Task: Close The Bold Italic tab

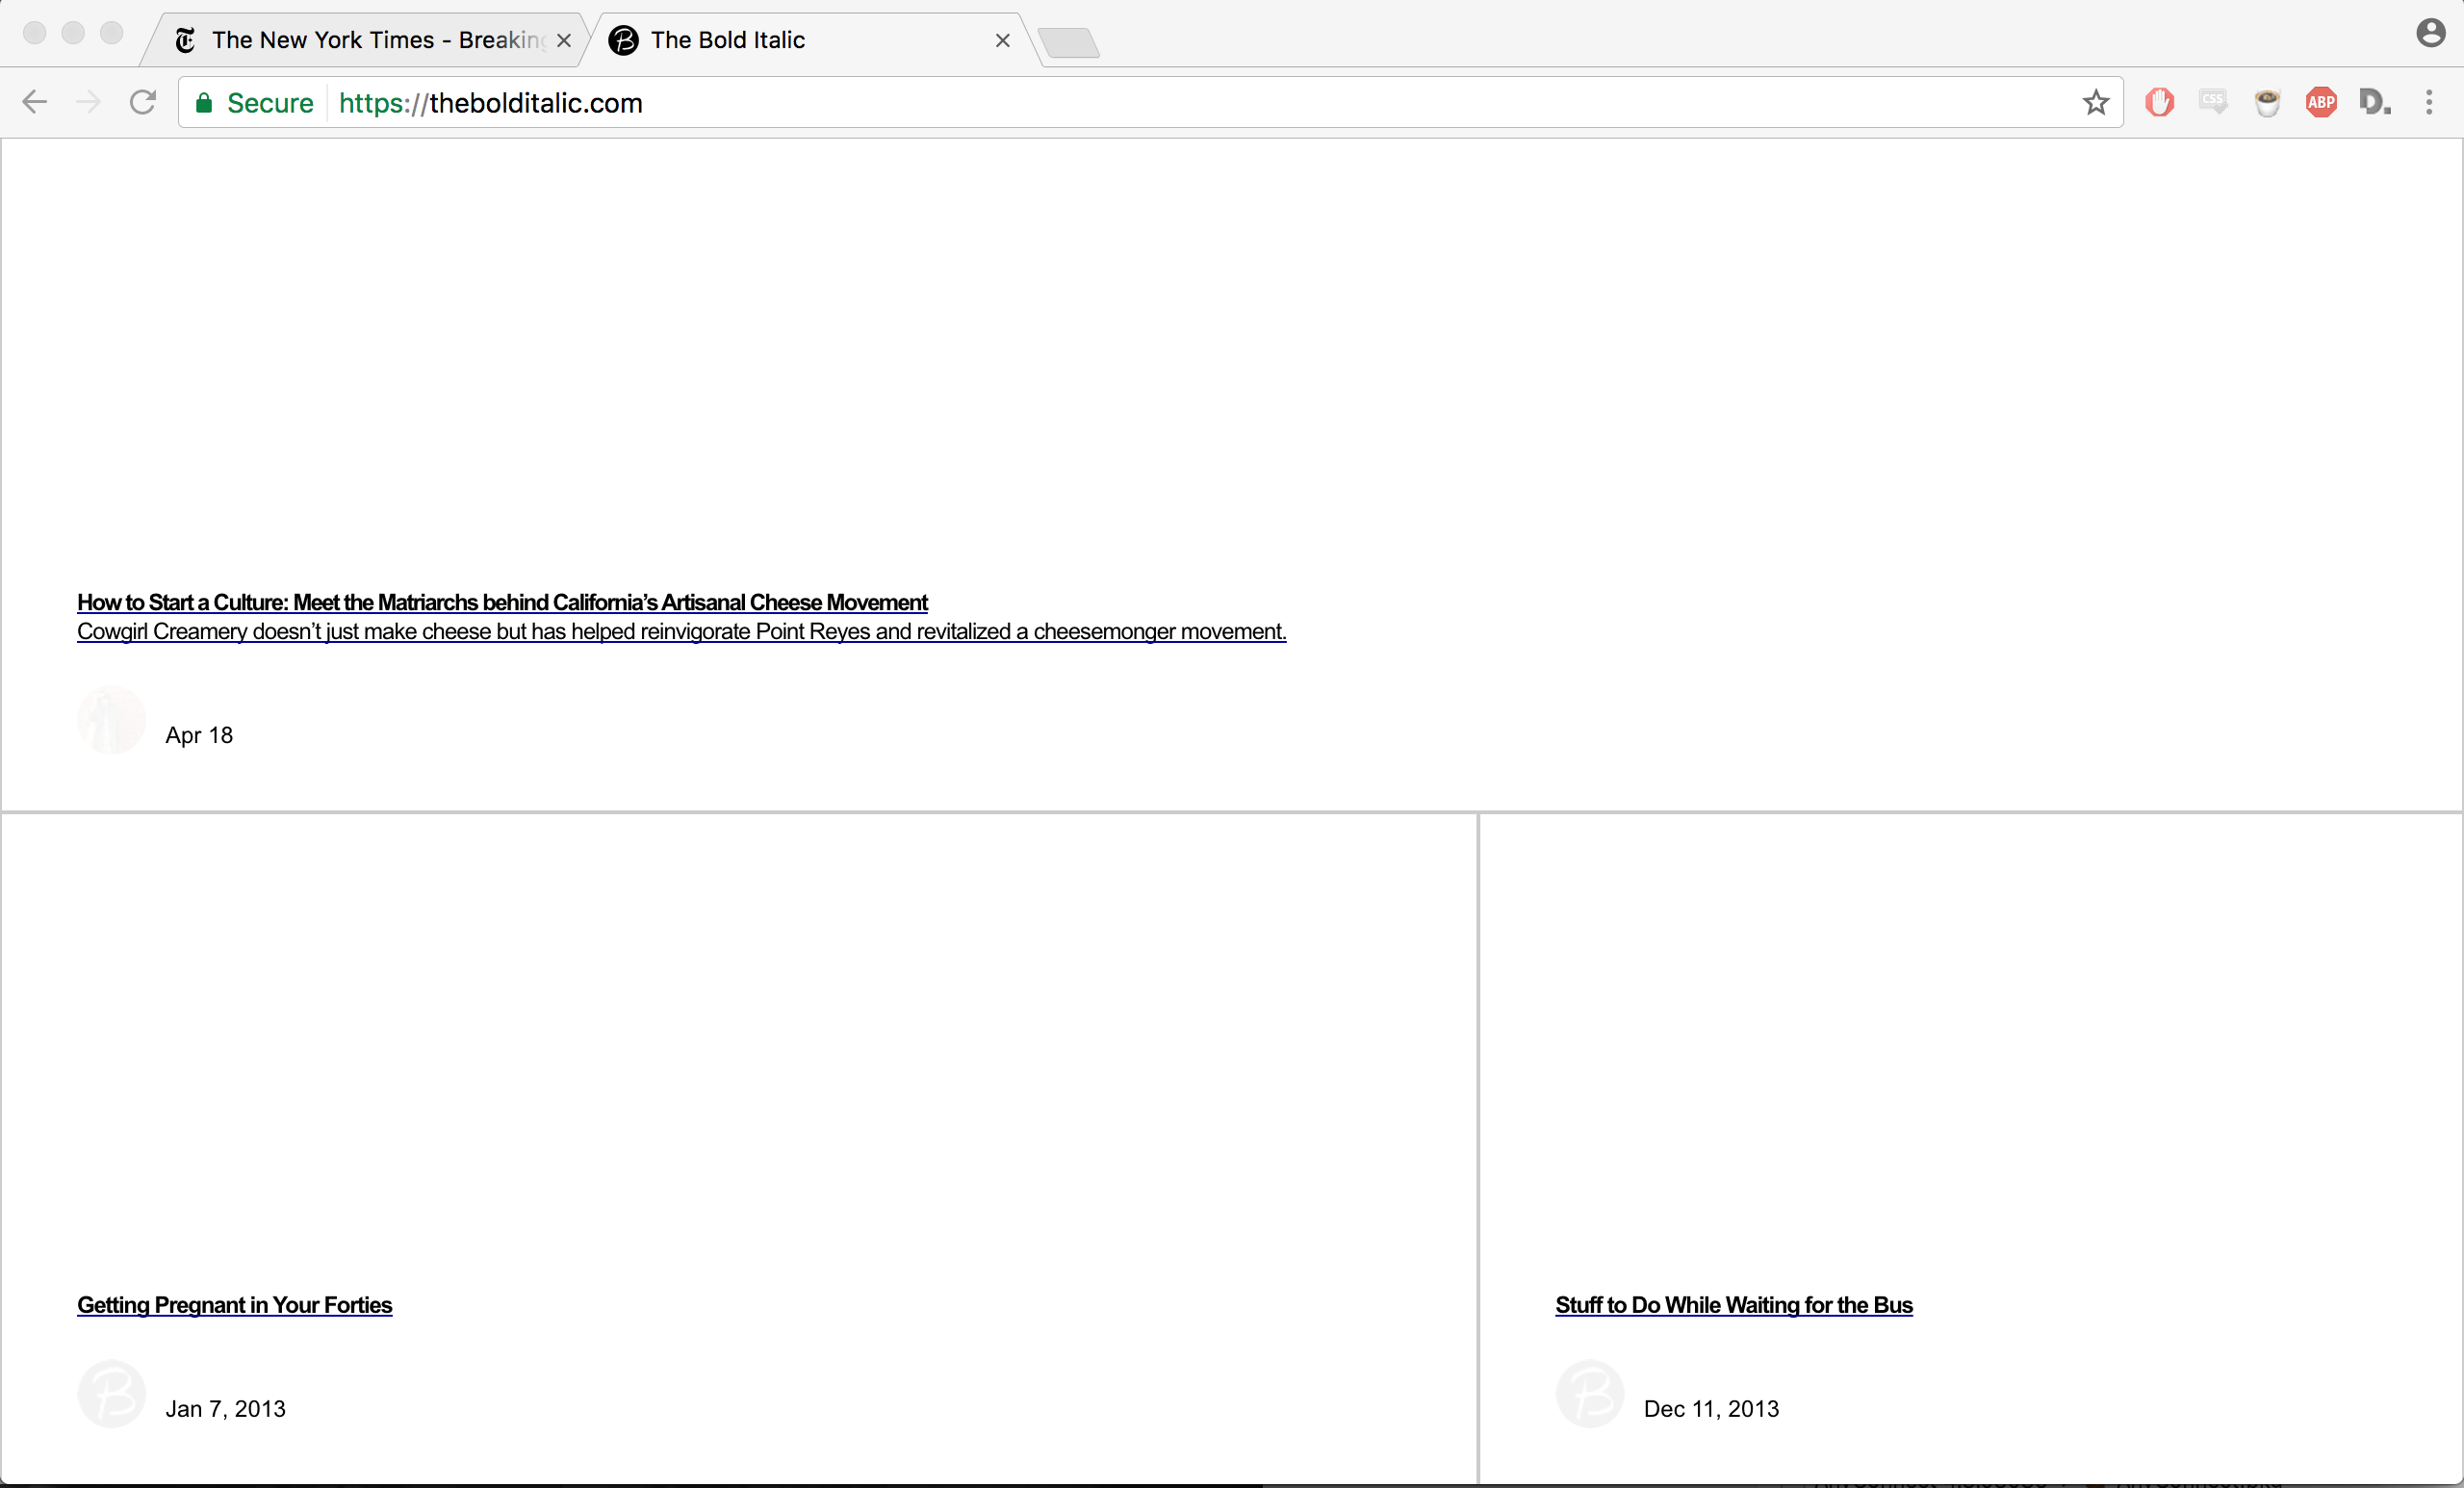Action: point(1003,41)
